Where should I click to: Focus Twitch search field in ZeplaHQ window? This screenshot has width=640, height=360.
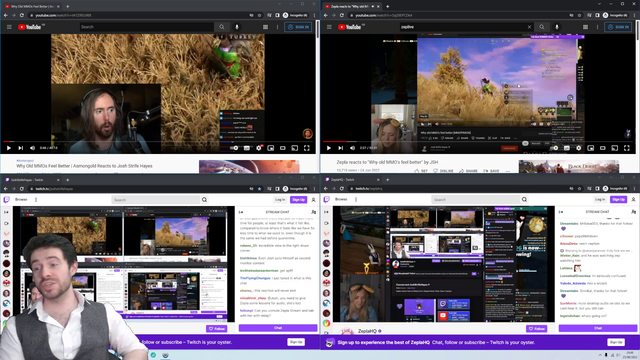coord(476,200)
